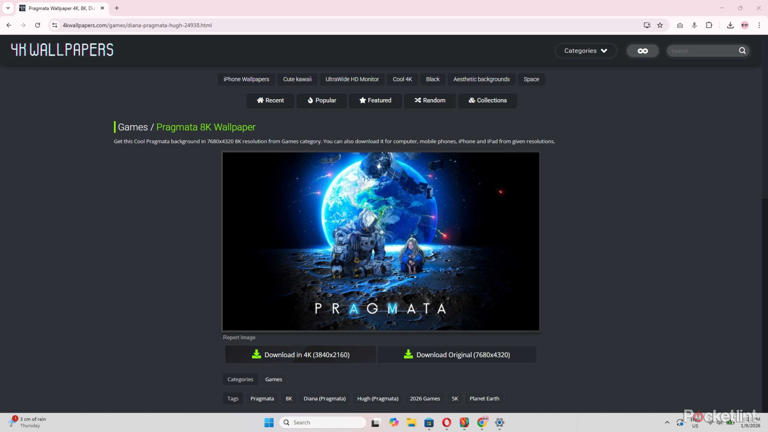Open the Planet Earth tag
The image size is (768, 432).
[x=484, y=398]
